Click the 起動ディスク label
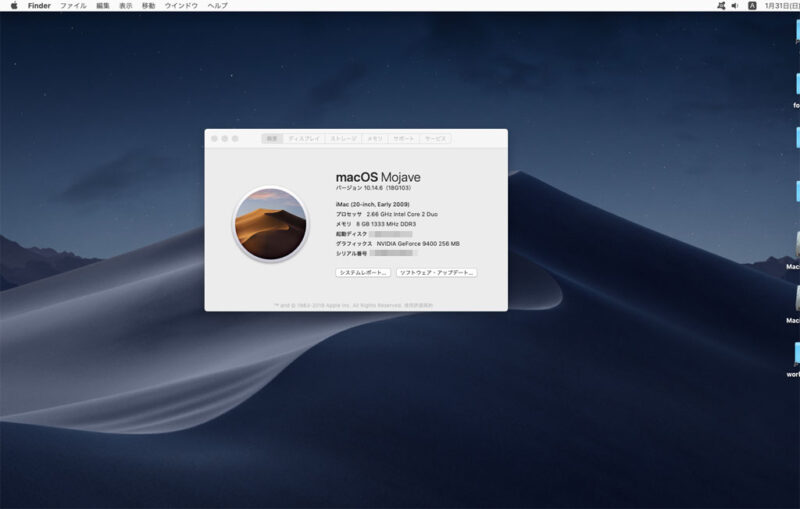Screen dimensions: 800x509 351,234
